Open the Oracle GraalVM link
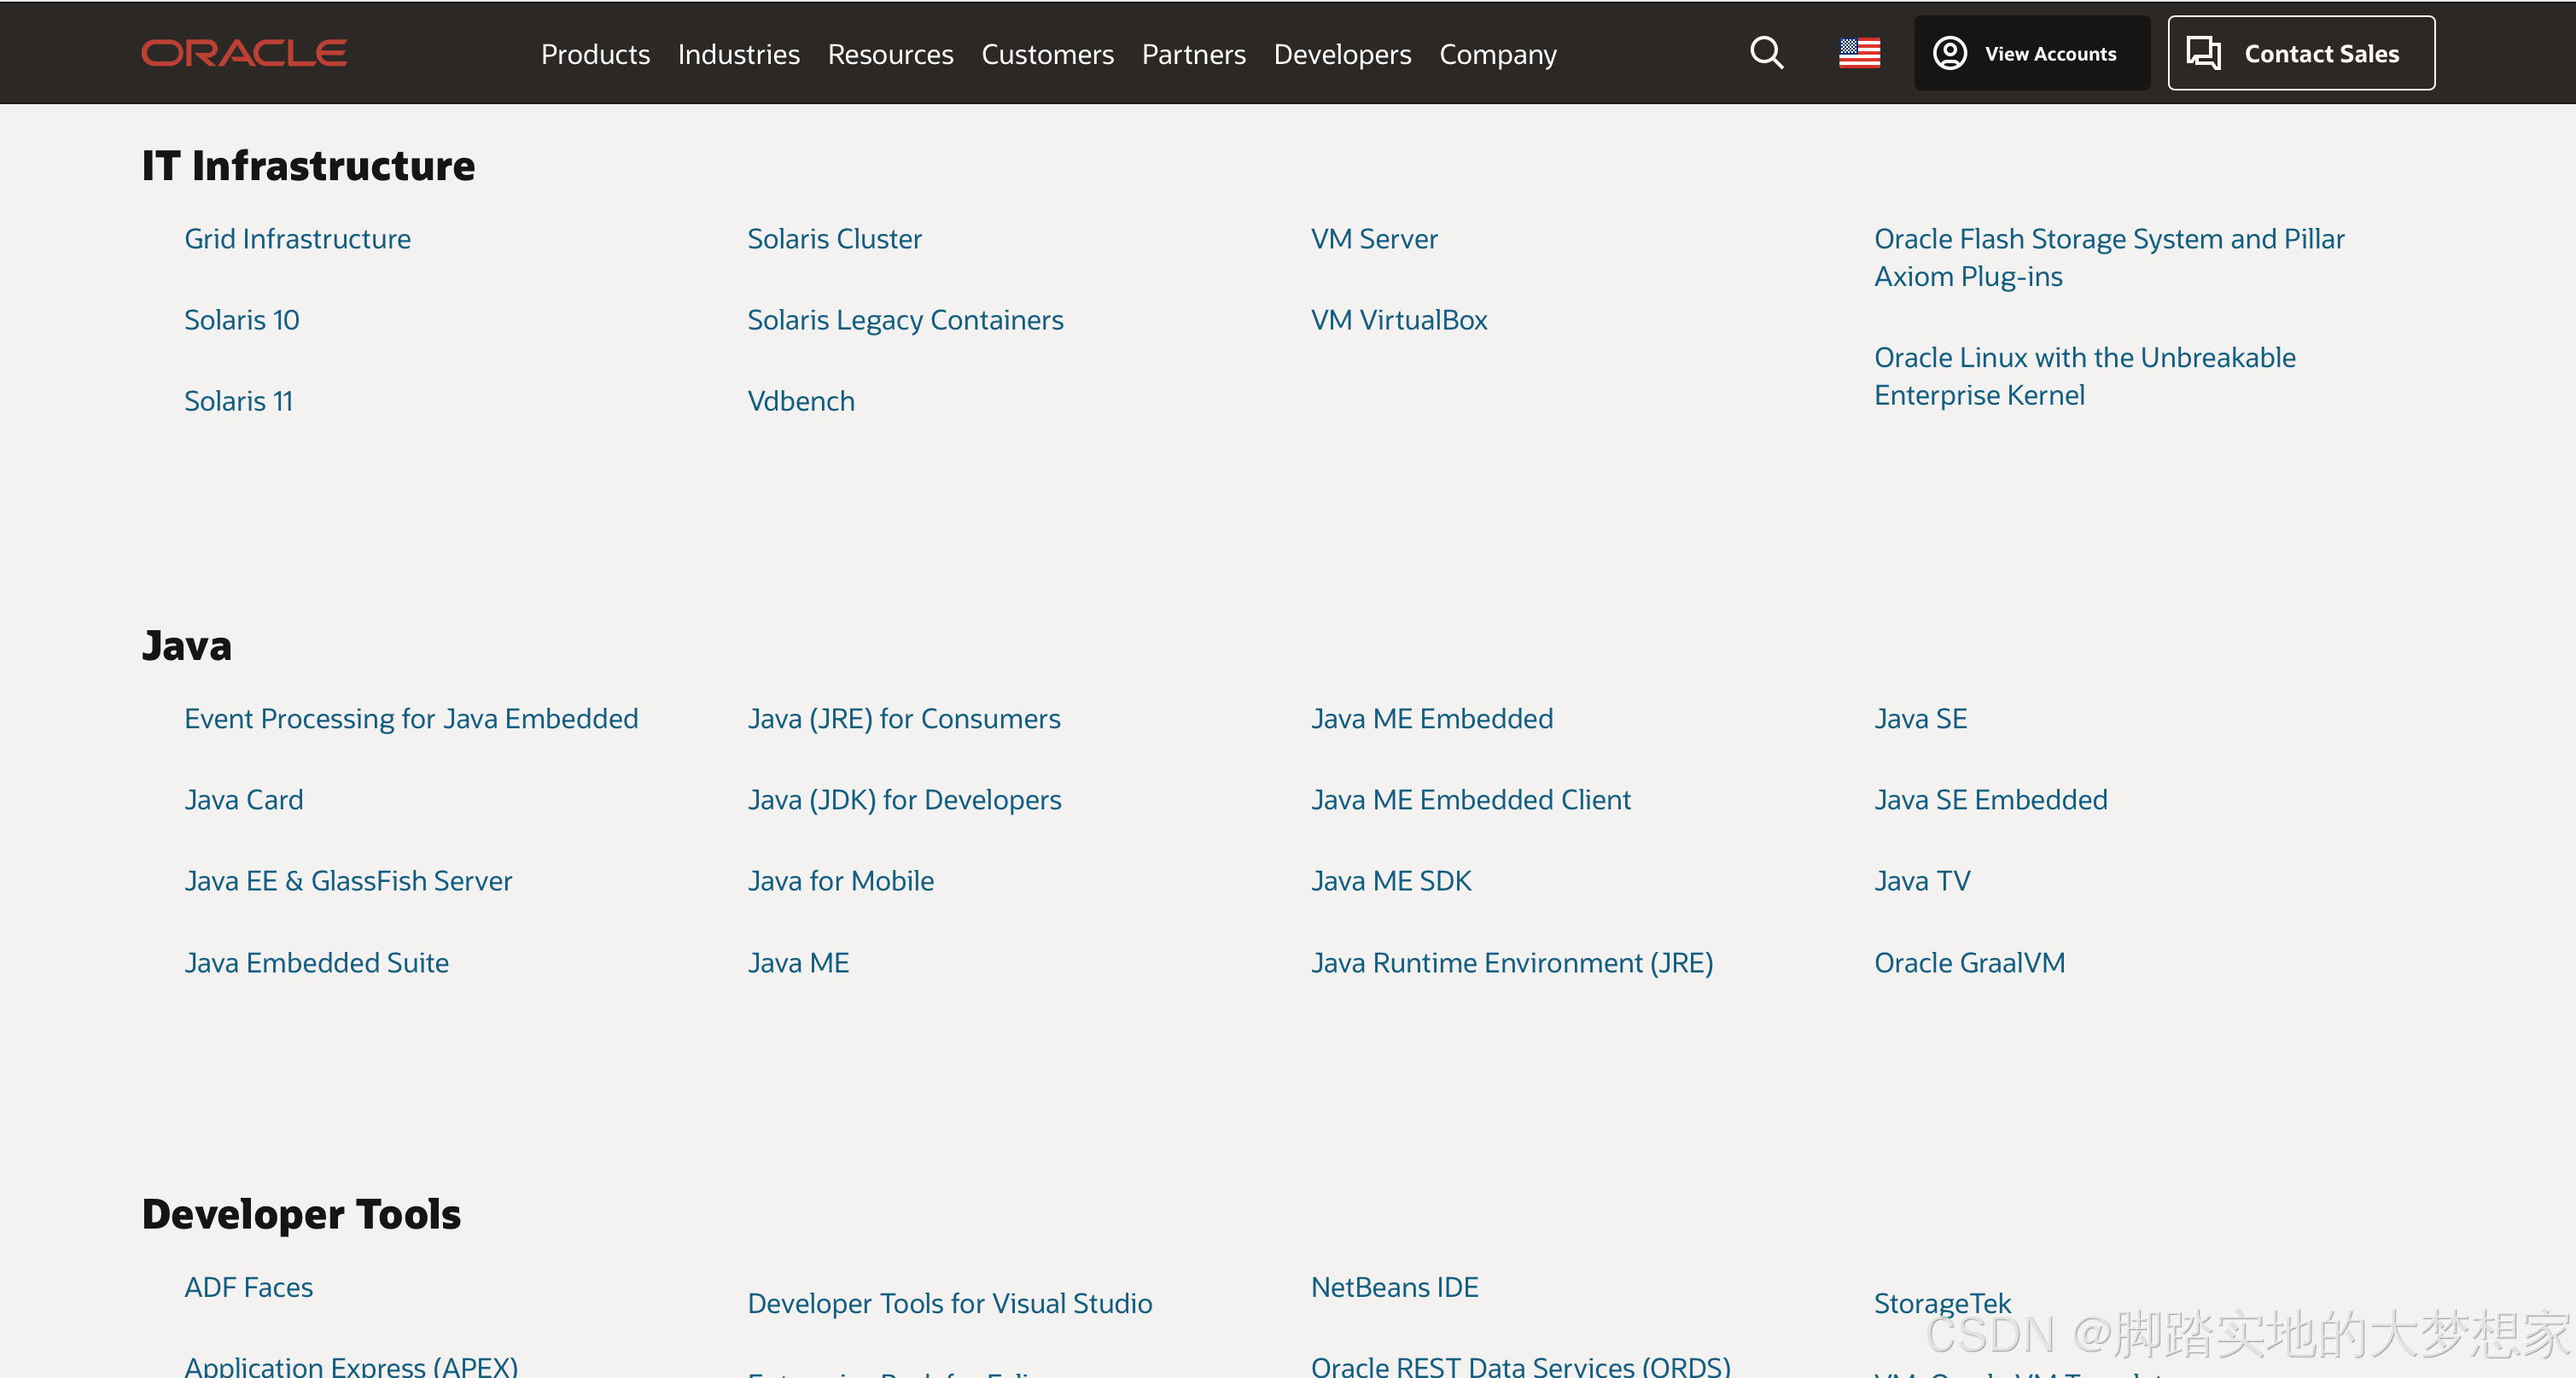The height and width of the screenshot is (1378, 2576). (x=1968, y=963)
